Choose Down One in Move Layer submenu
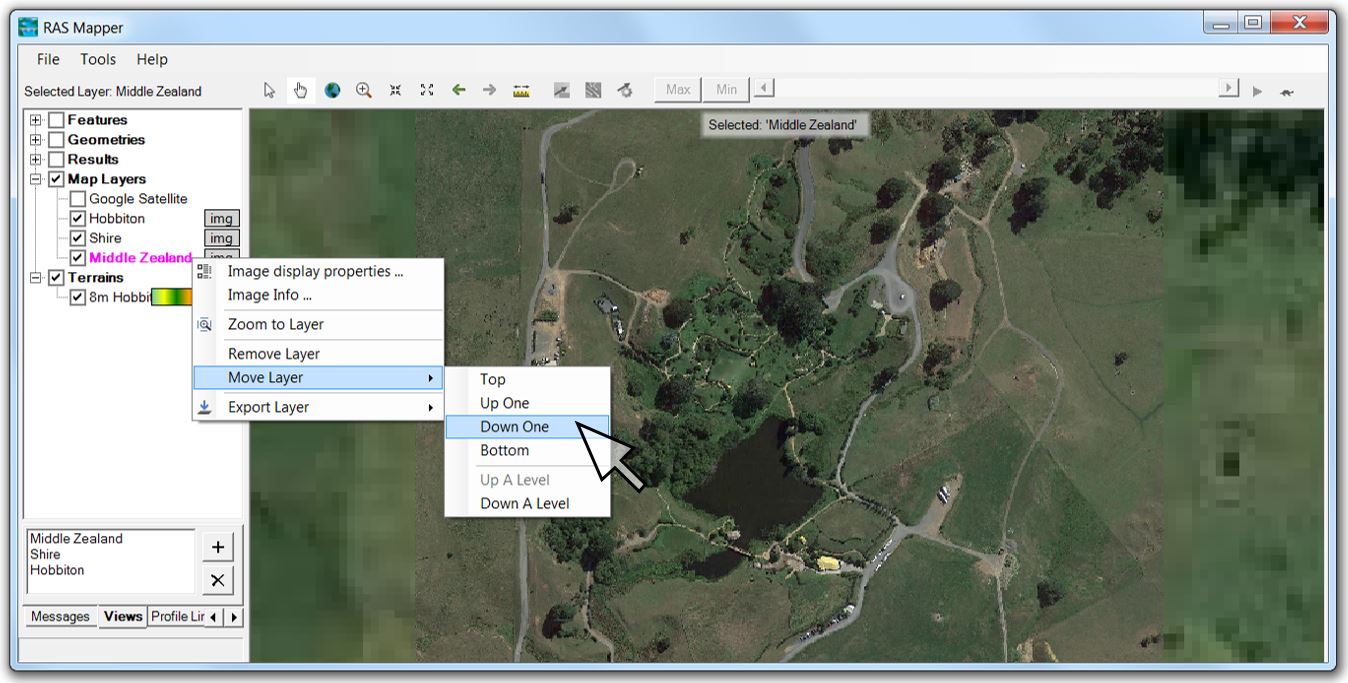The image size is (1348, 683). pyautogui.click(x=527, y=426)
